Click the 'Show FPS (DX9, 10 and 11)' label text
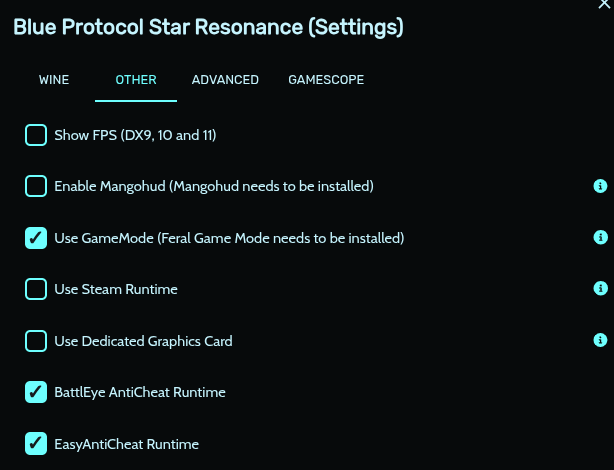Image resolution: width=614 pixels, height=470 pixels. [135, 134]
